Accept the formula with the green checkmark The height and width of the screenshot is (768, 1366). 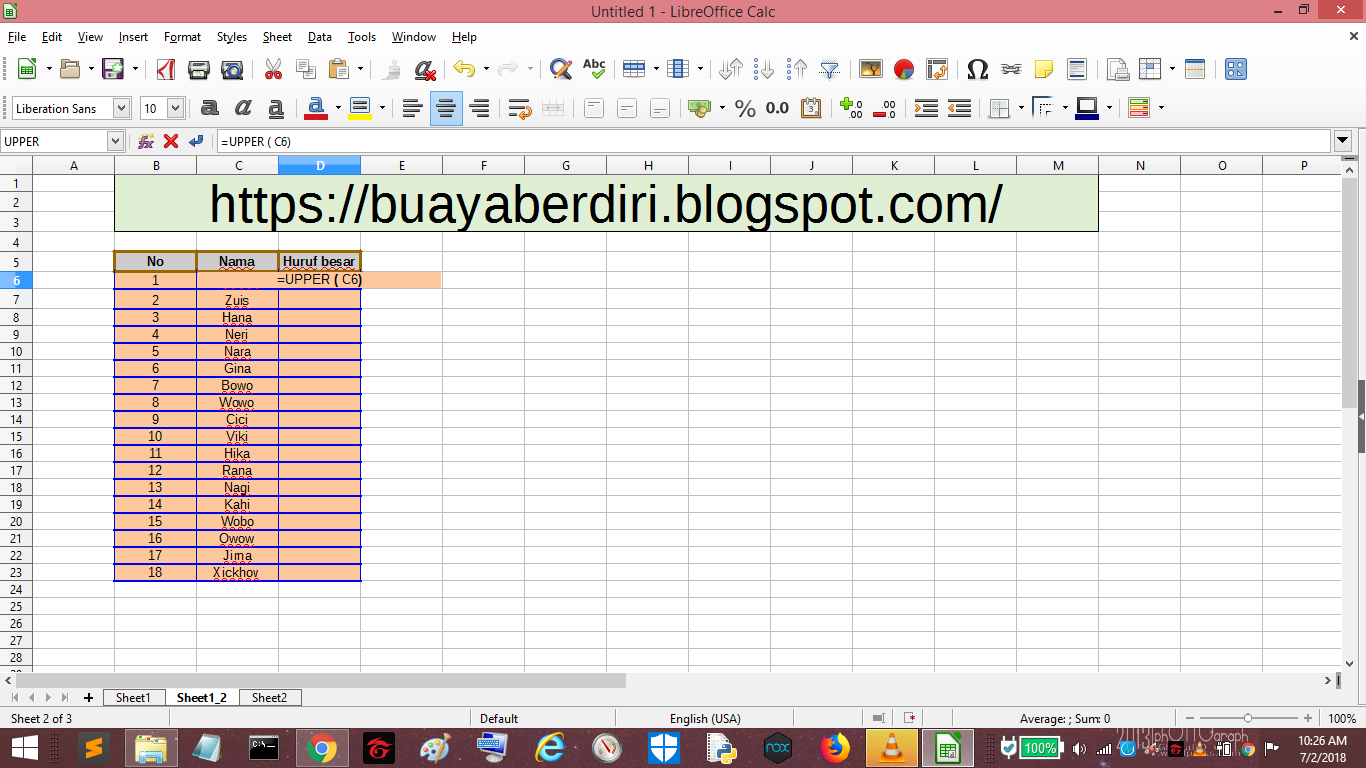(x=195, y=141)
